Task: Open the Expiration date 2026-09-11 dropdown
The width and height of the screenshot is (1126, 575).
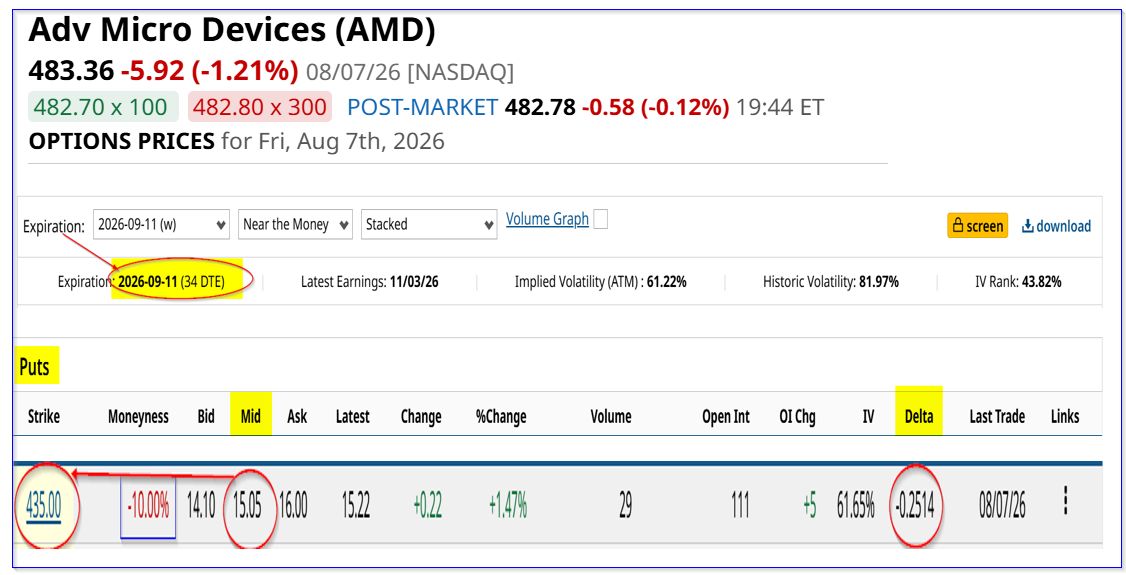Action: click(162, 225)
